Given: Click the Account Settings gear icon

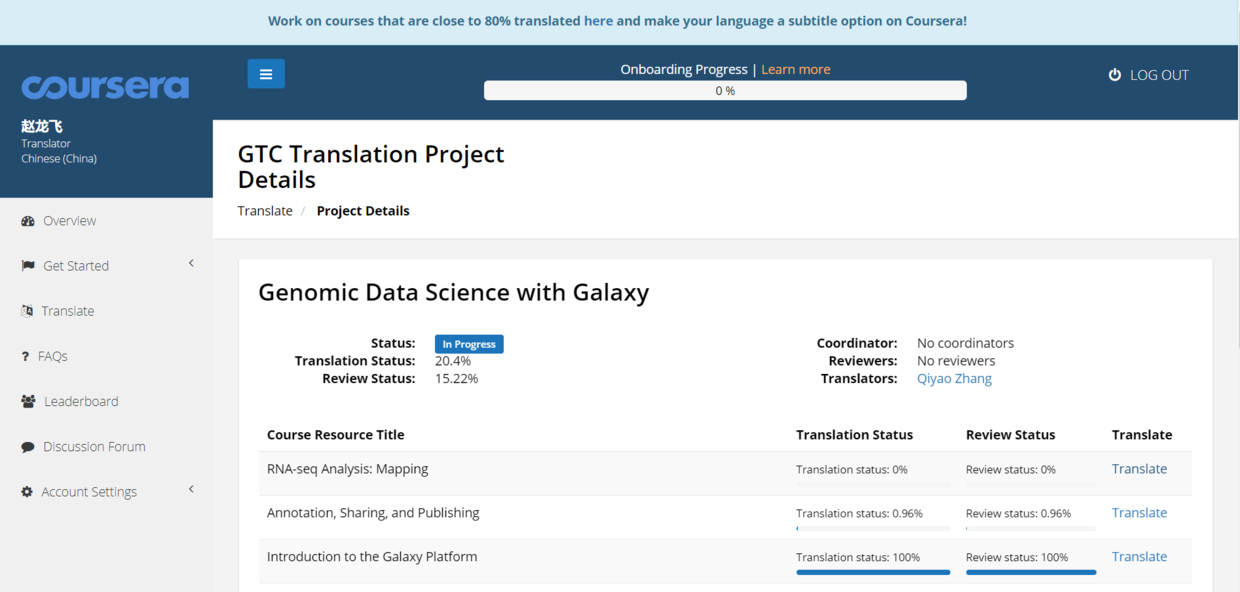Looking at the screenshot, I should tap(27, 492).
